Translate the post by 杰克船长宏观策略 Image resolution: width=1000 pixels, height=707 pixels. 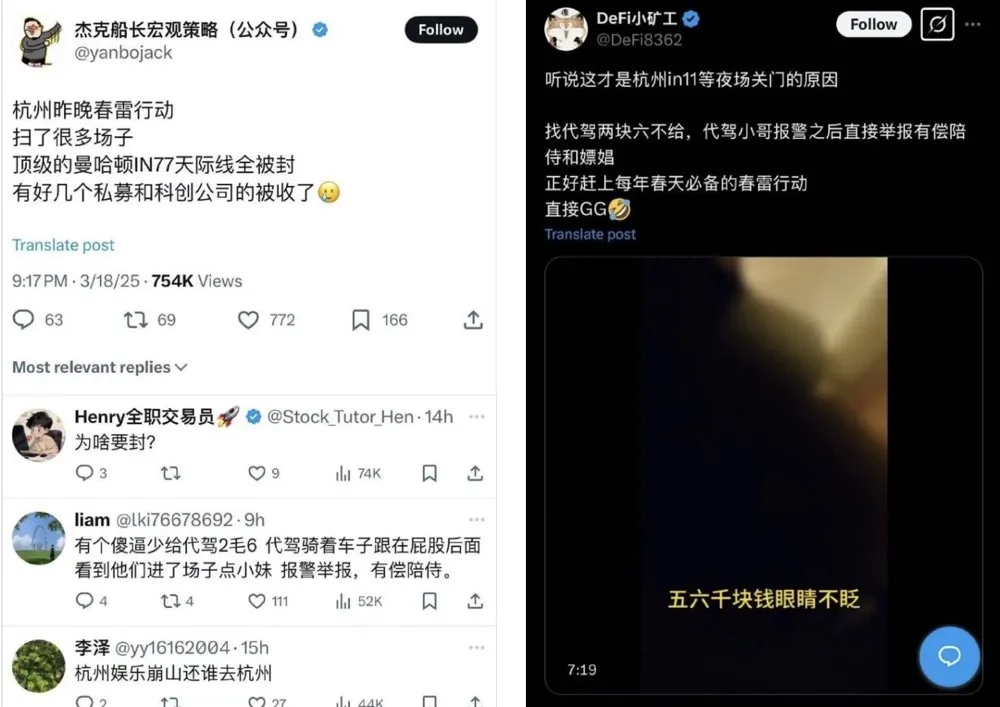[x=63, y=245]
